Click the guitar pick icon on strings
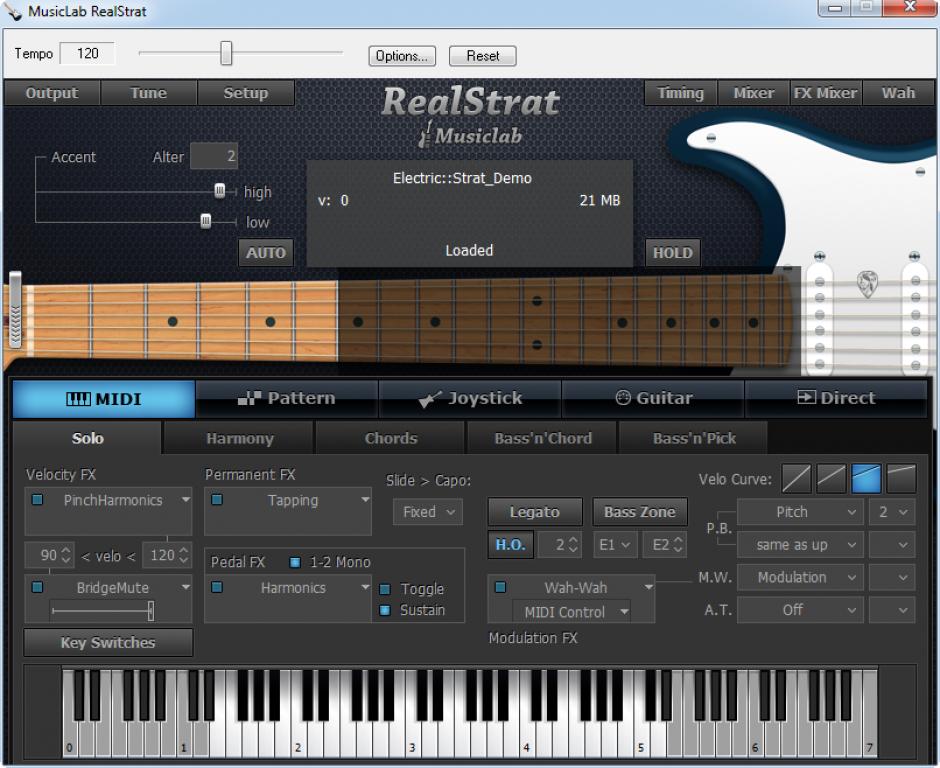Image resolution: width=940 pixels, height=768 pixels. coord(867,283)
